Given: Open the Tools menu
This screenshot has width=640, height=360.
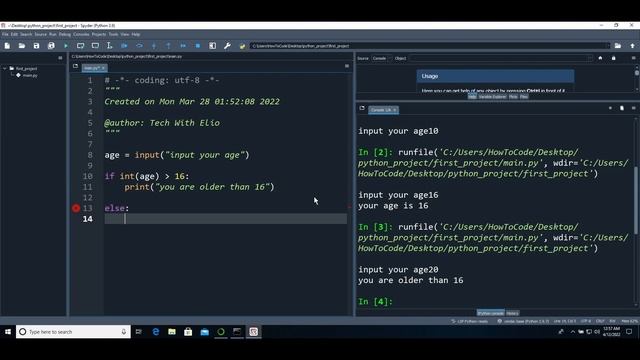Looking at the screenshot, I should [113, 34].
